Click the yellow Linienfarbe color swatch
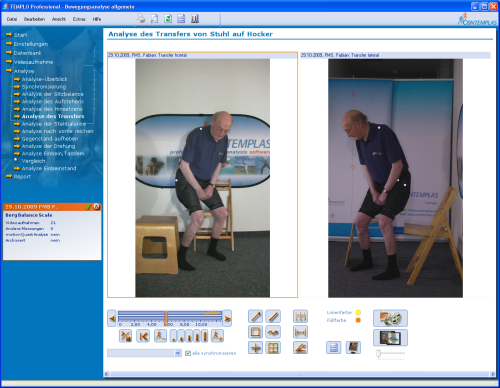 (358, 312)
